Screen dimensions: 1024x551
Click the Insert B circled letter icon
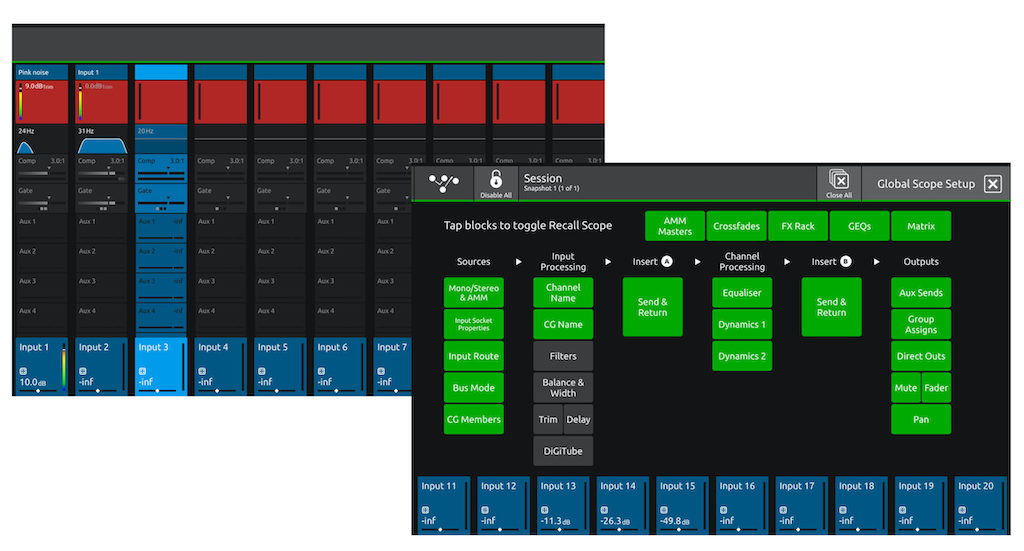(846, 262)
